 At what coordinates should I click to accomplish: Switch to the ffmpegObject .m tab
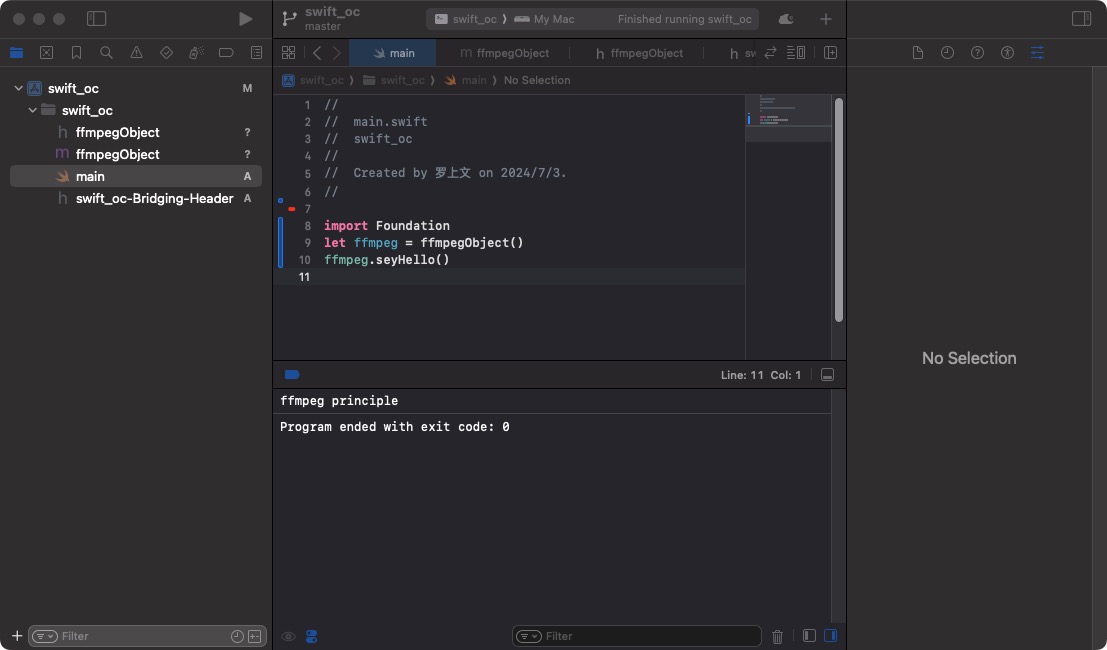pyautogui.click(x=505, y=53)
